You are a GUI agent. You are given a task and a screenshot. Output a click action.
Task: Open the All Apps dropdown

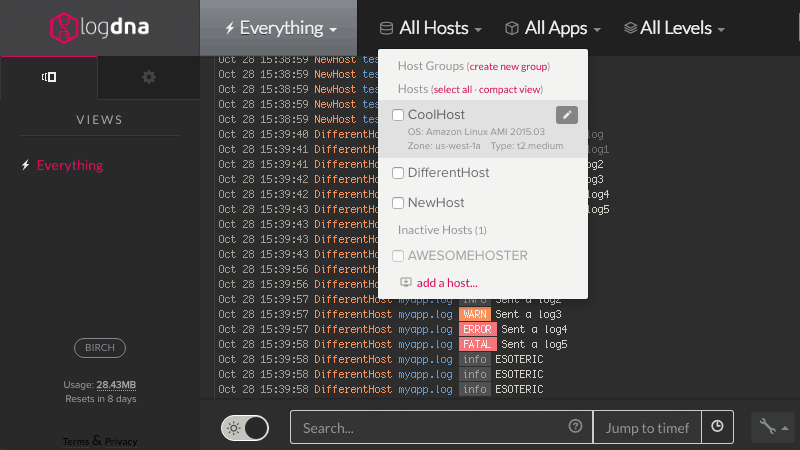[553, 29]
